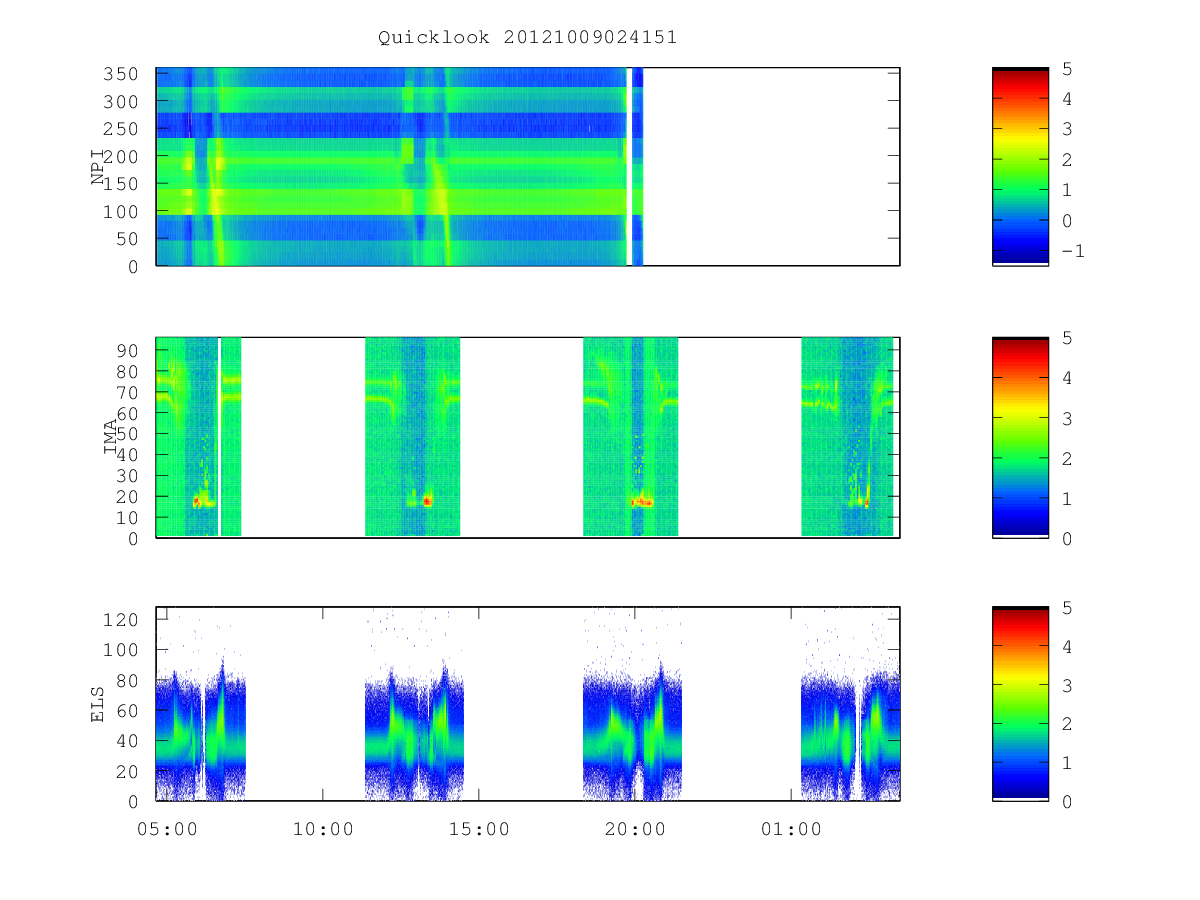Select the ELS axis label

point(98,704)
